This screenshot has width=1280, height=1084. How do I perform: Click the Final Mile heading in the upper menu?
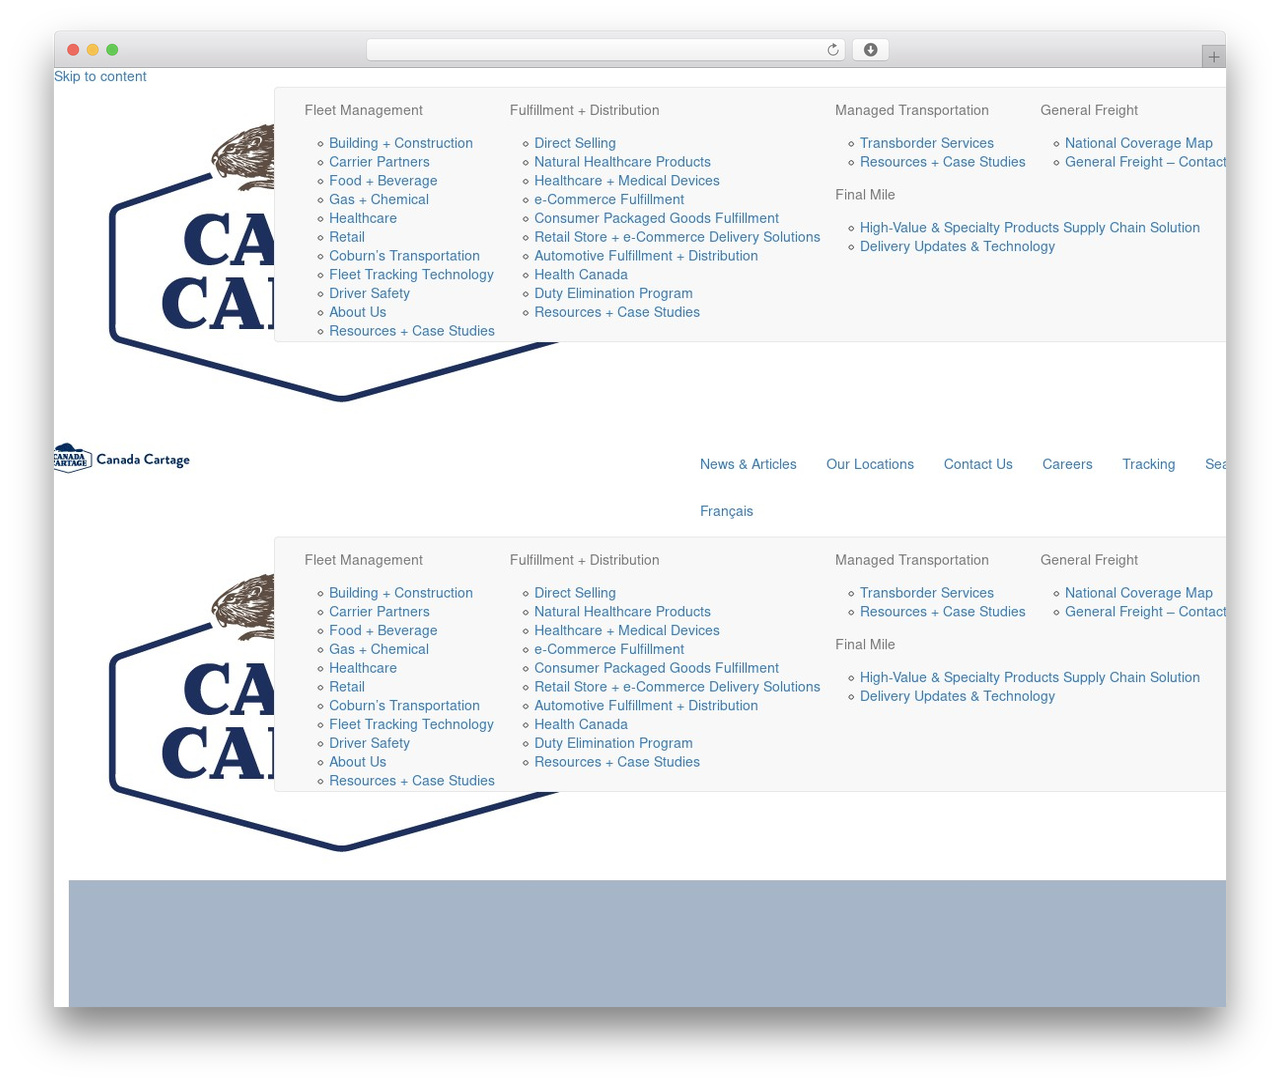[x=865, y=195]
